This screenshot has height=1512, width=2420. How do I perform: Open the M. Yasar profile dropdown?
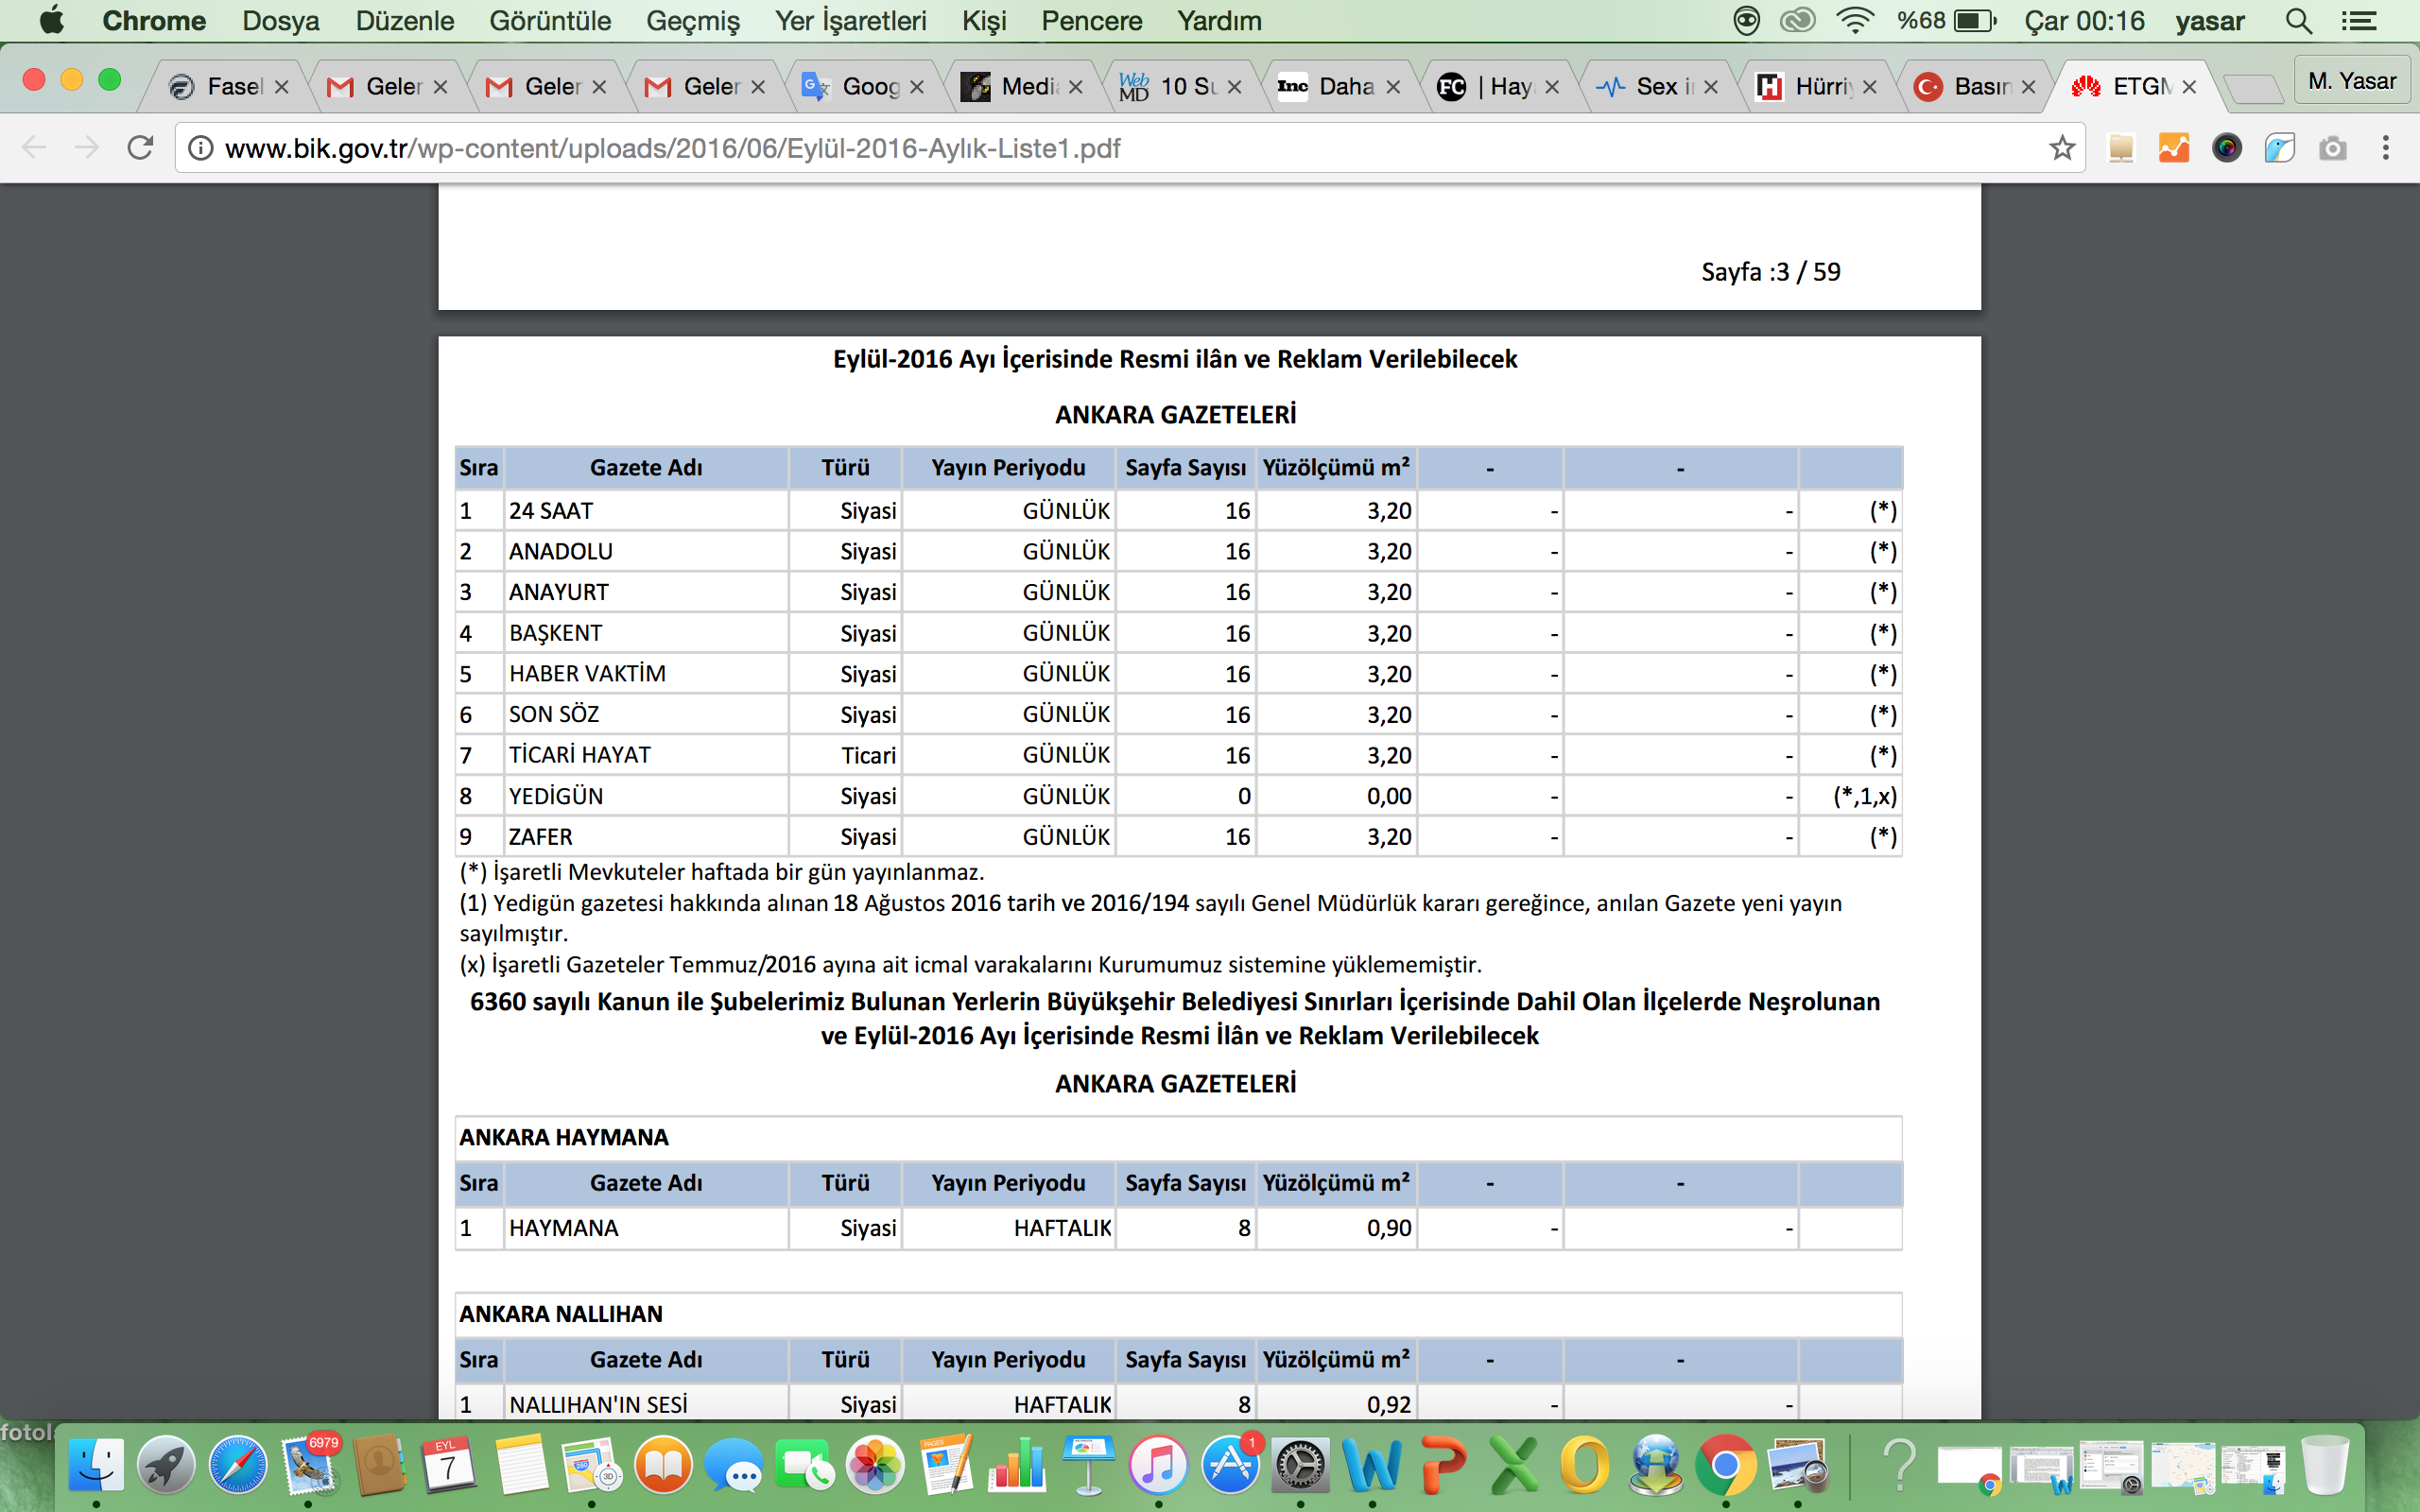2351,81
